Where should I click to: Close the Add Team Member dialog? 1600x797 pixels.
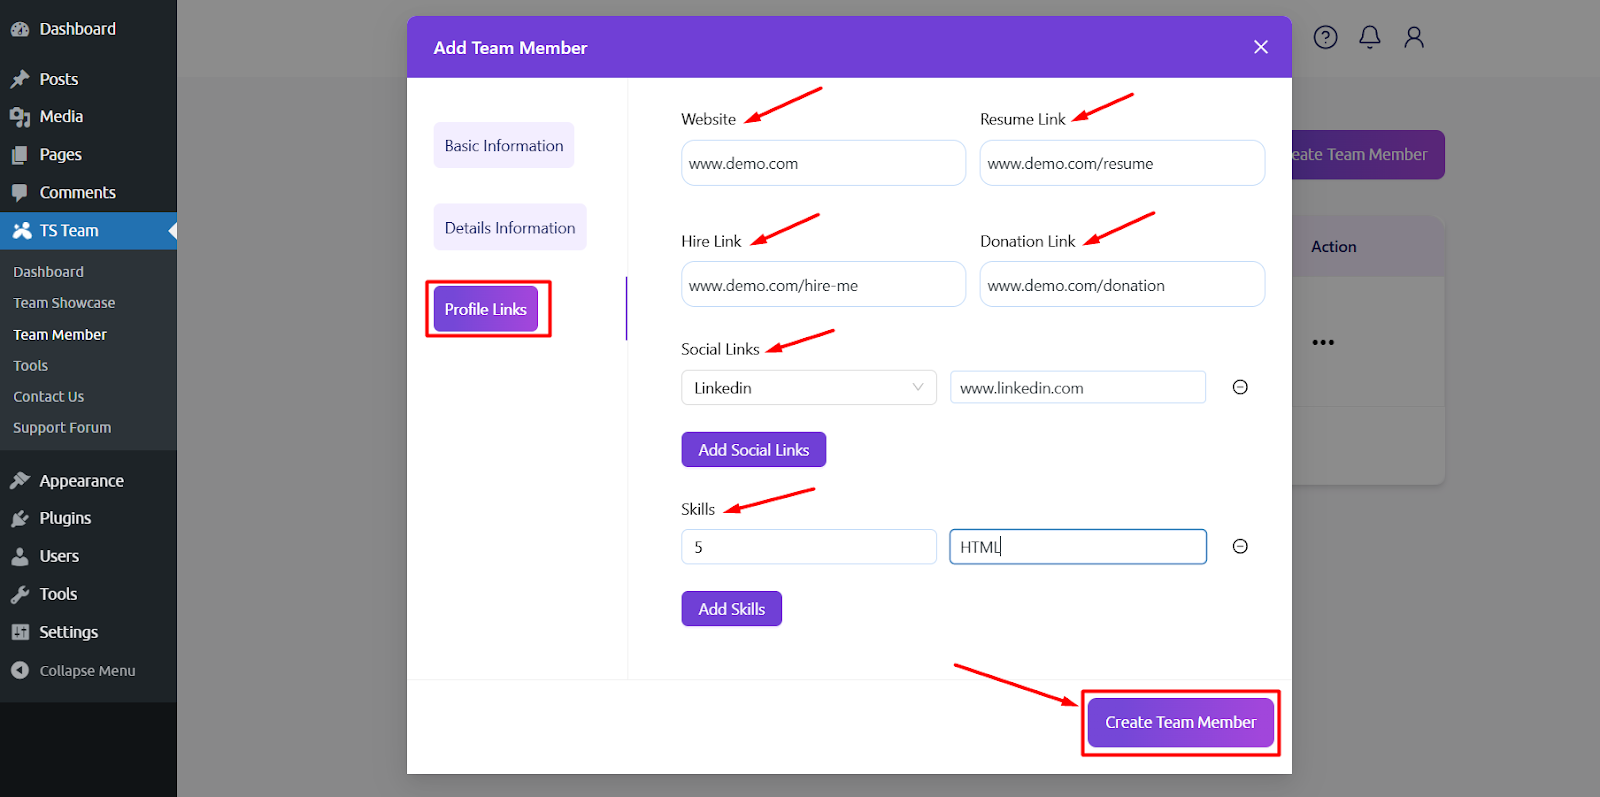point(1261,47)
